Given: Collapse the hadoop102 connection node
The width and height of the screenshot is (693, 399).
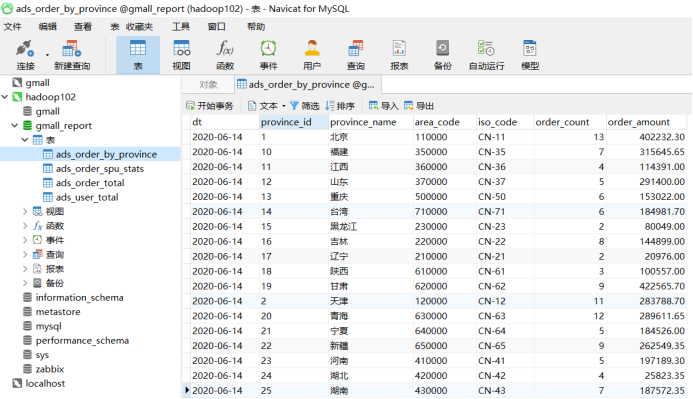Looking at the screenshot, I should coord(5,97).
